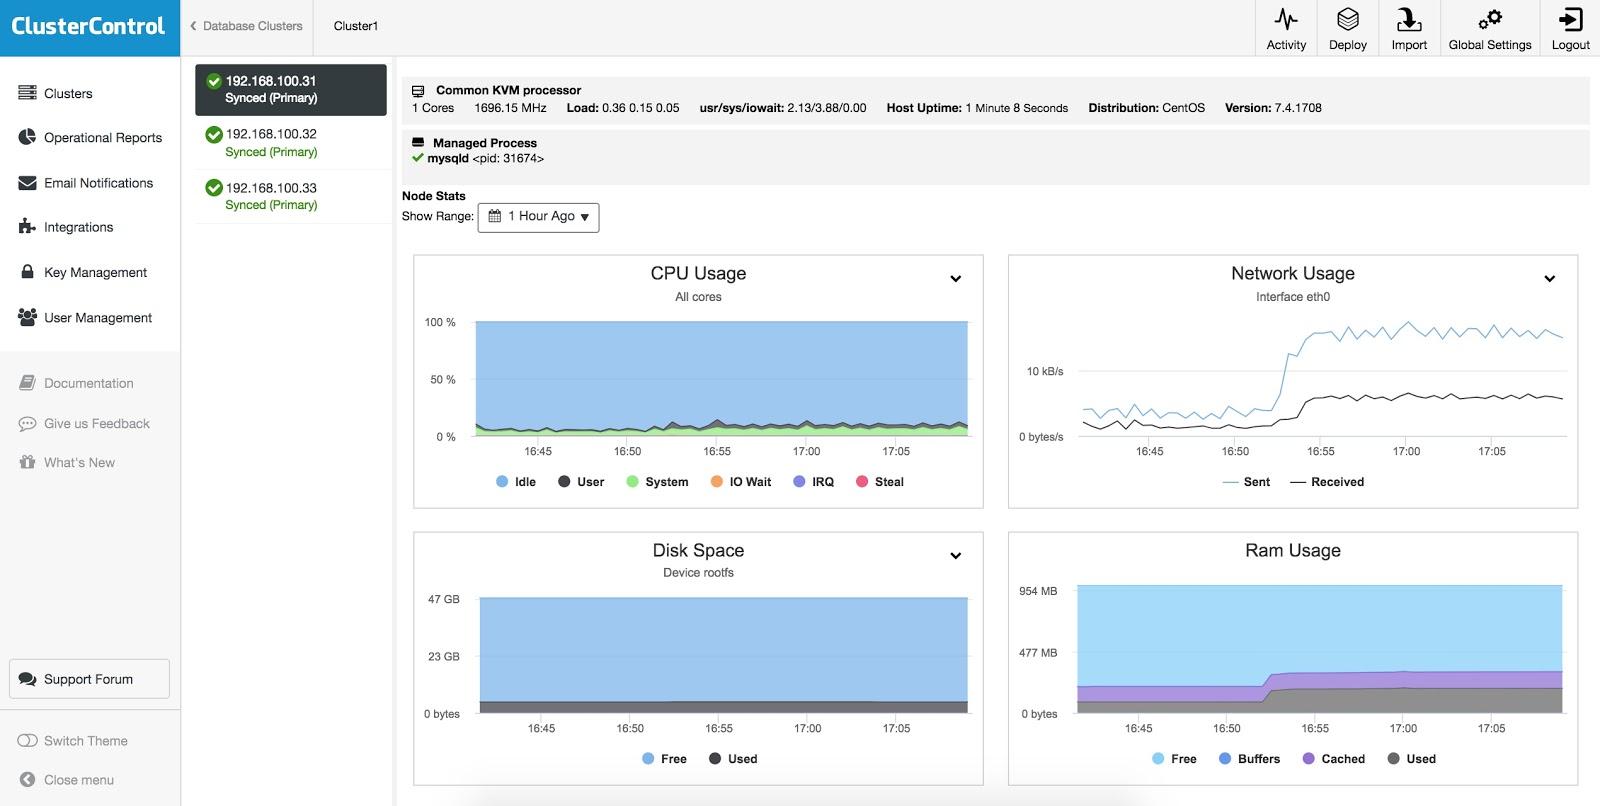The height and width of the screenshot is (806, 1600).
Task: Open the What's New link
Action: click(79, 462)
